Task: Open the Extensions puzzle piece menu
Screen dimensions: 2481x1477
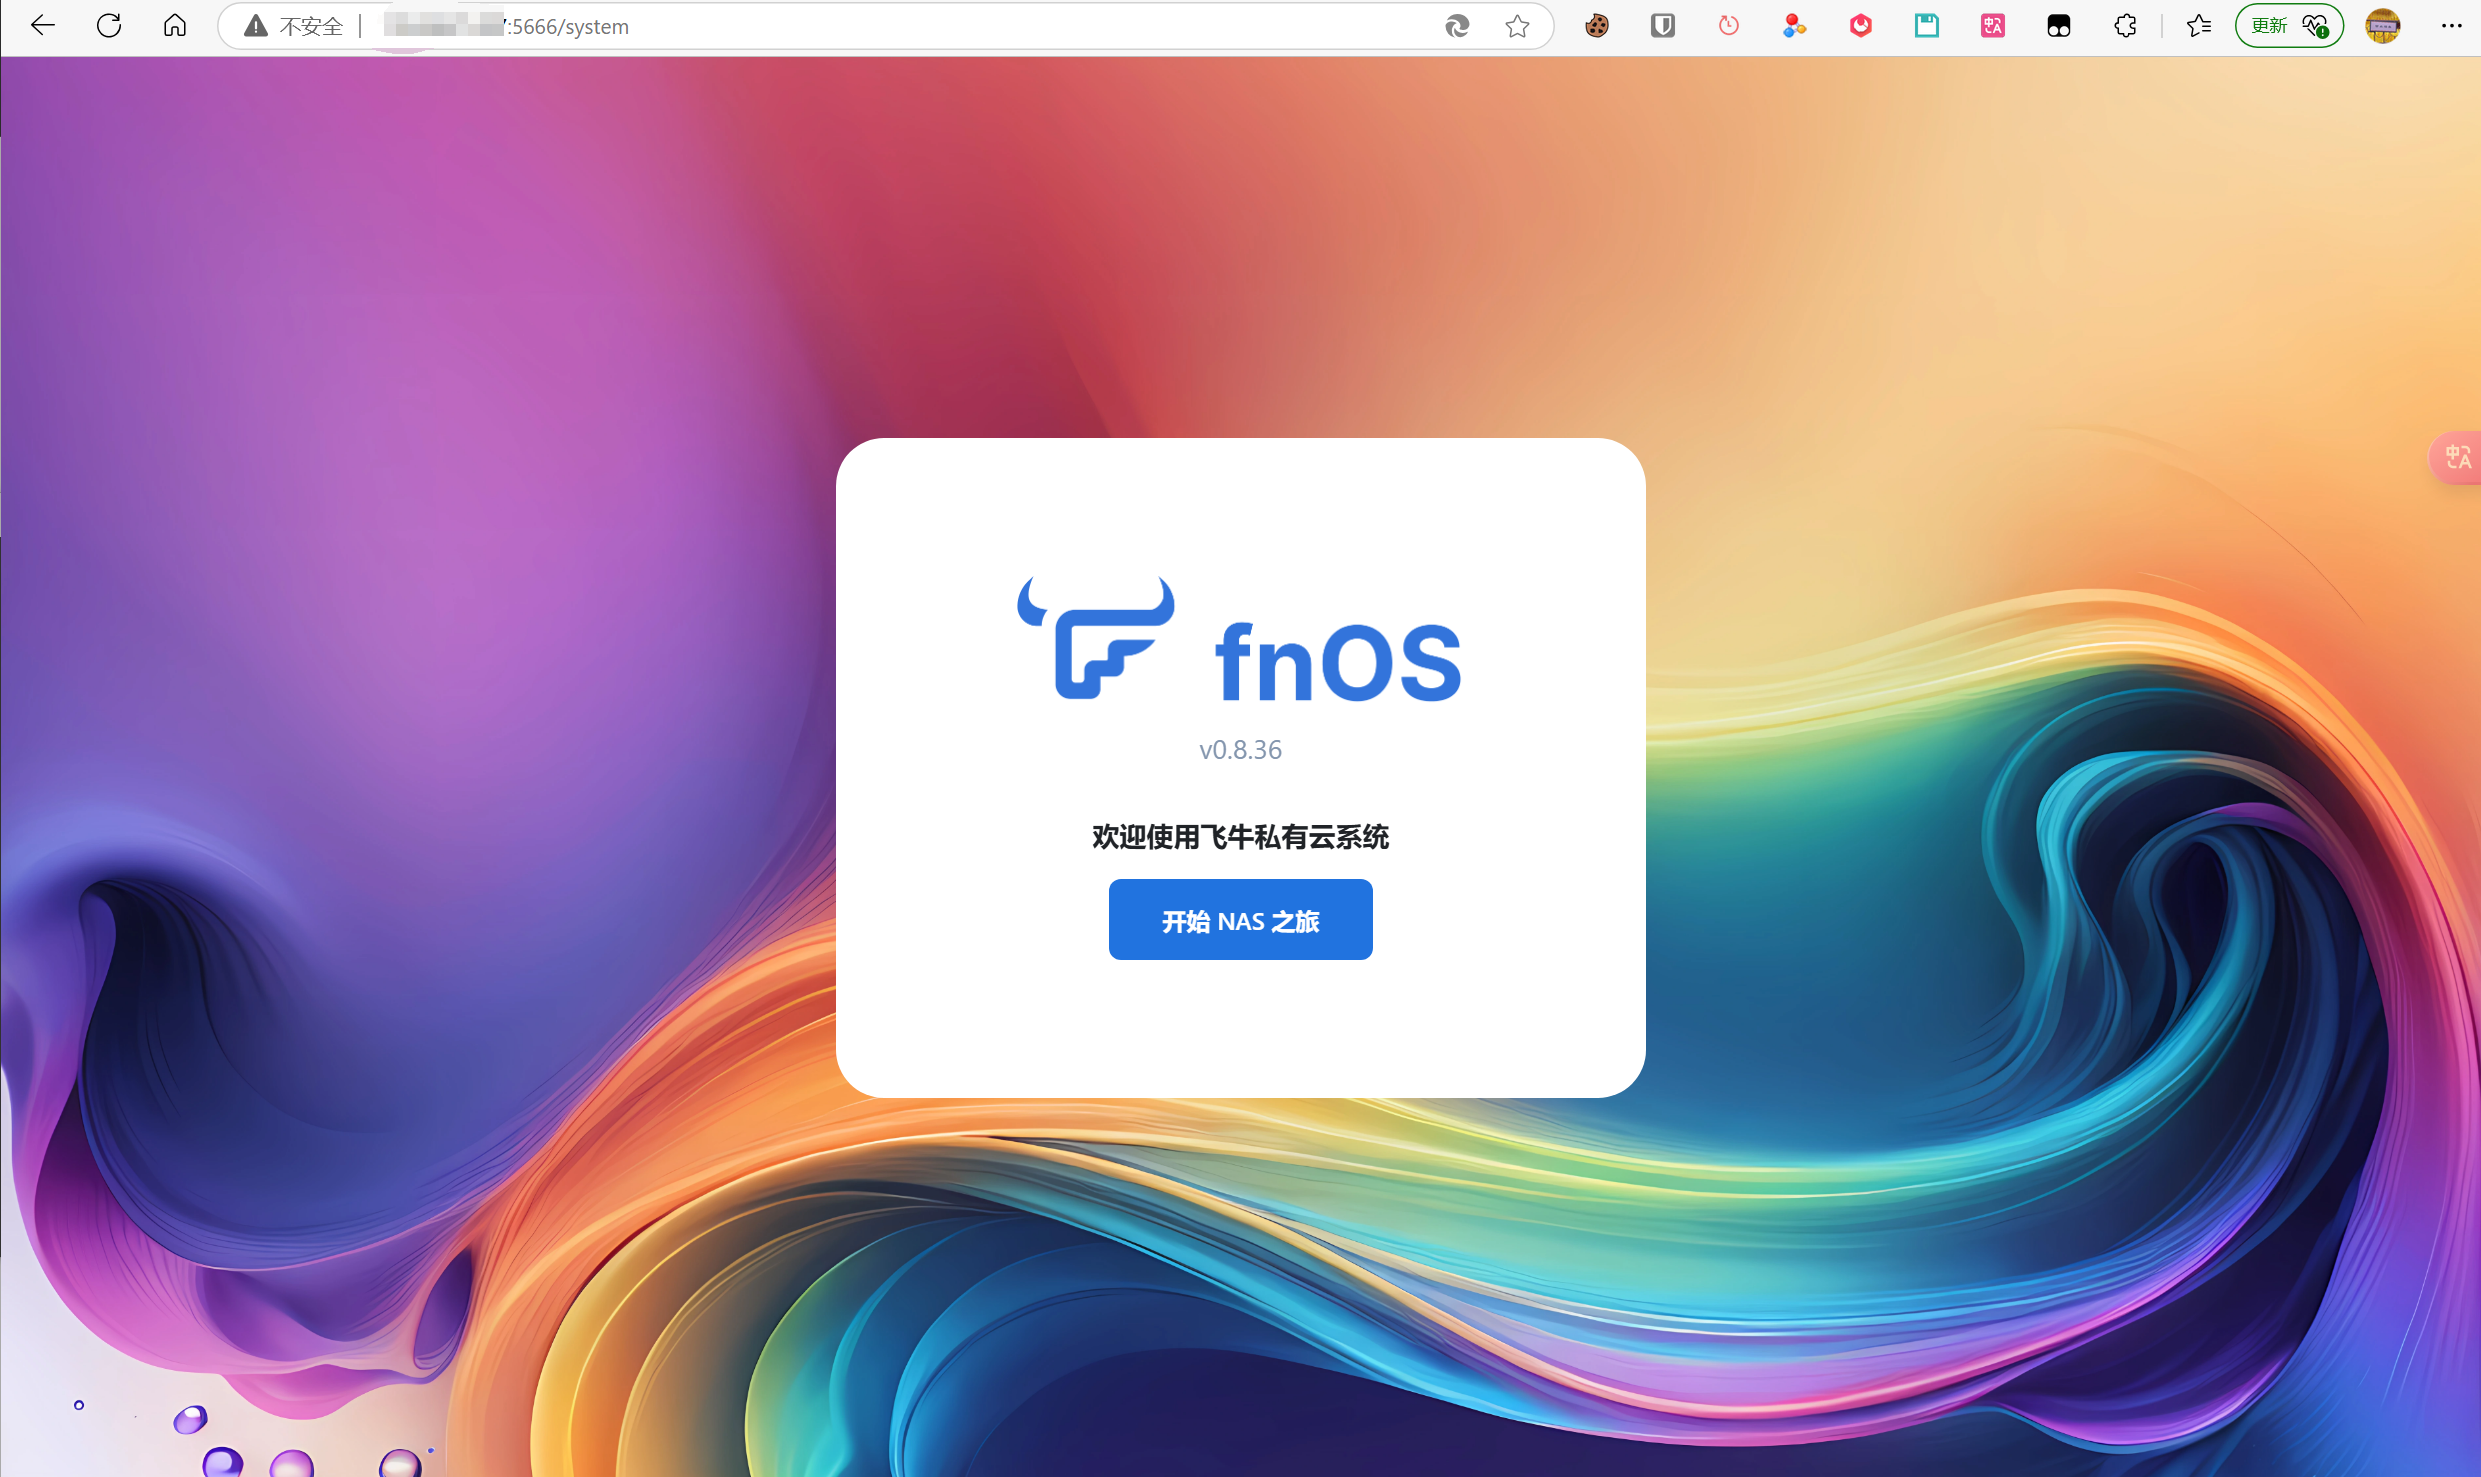Action: 2125,26
